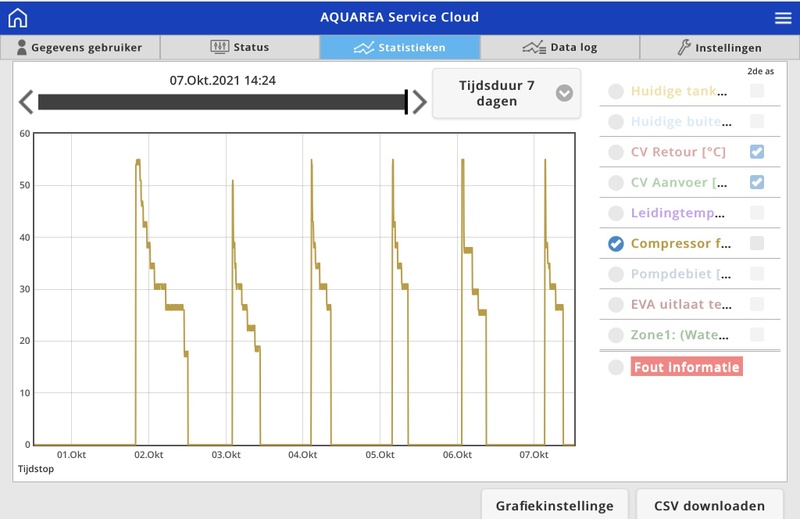The image size is (800, 519).
Task: Deselect the Compressor series radio button
Action: pos(615,243)
